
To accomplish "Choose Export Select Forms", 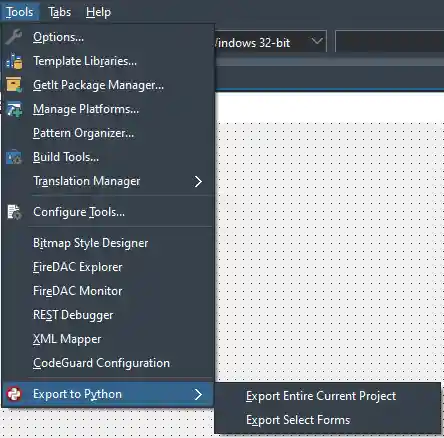I will 327,420.
